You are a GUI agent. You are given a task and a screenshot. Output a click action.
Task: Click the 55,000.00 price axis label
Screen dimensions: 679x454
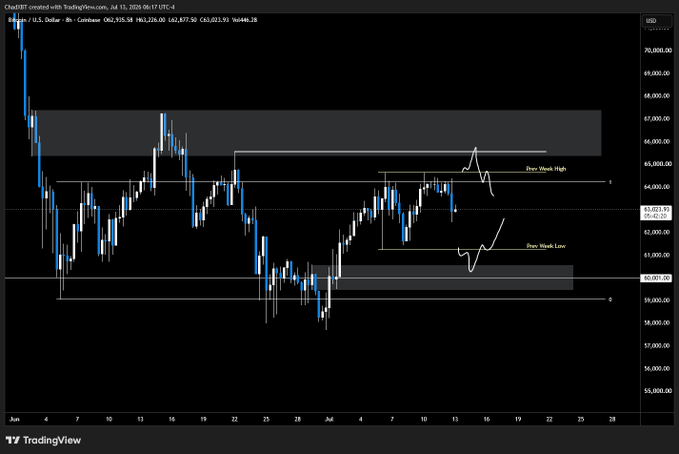(x=657, y=391)
